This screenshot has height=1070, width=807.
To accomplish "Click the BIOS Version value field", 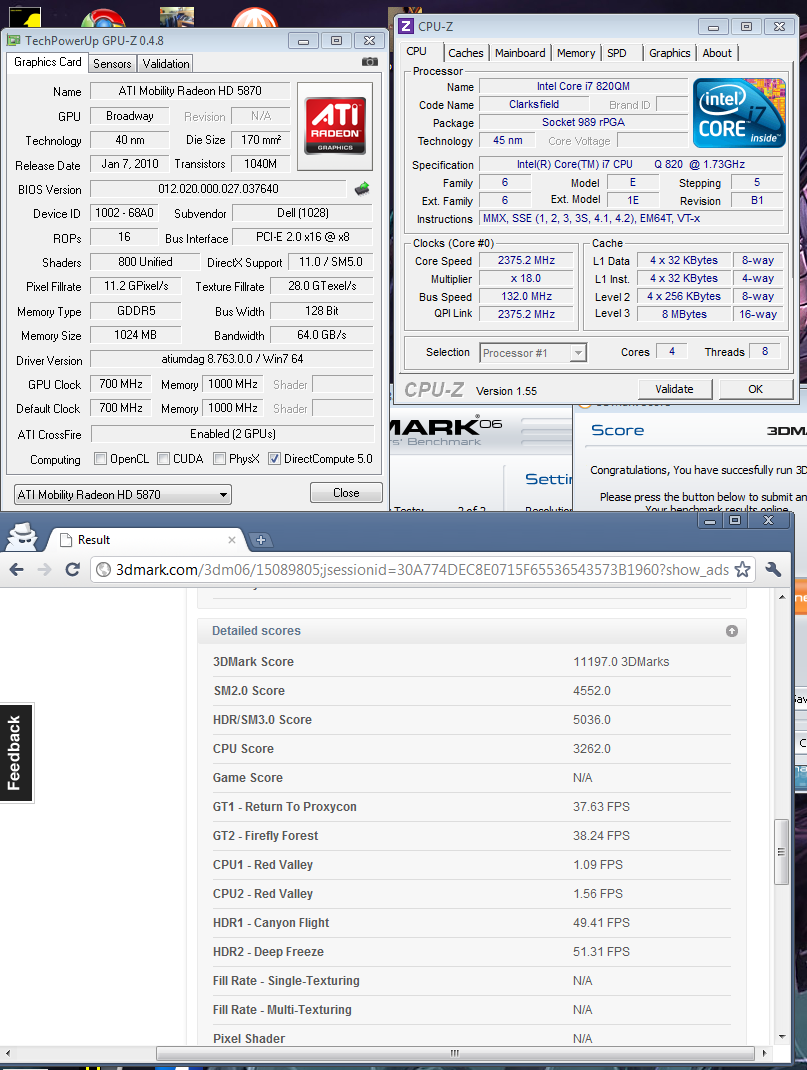I will tap(218, 189).
